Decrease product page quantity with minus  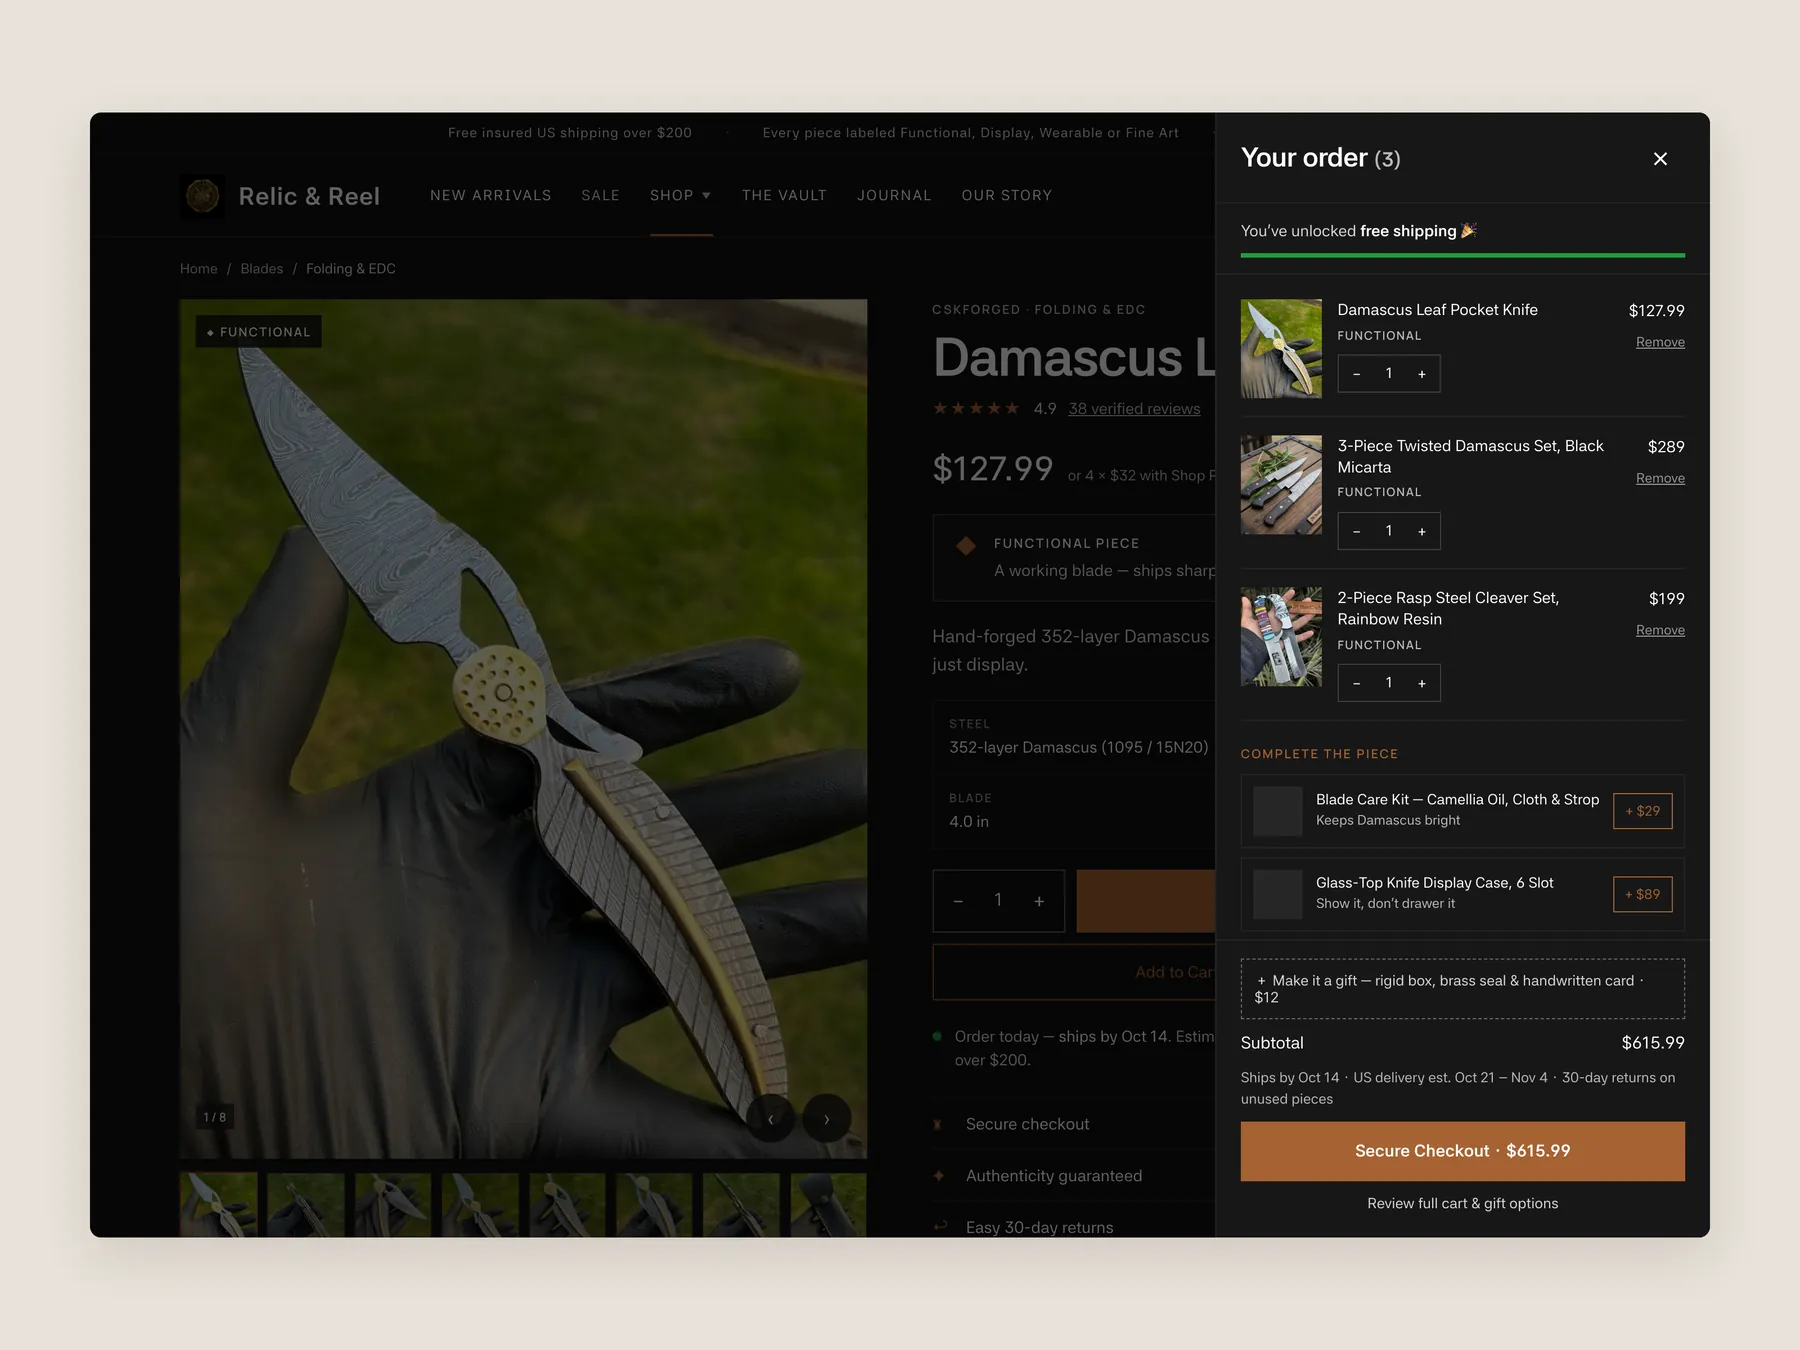pos(958,901)
